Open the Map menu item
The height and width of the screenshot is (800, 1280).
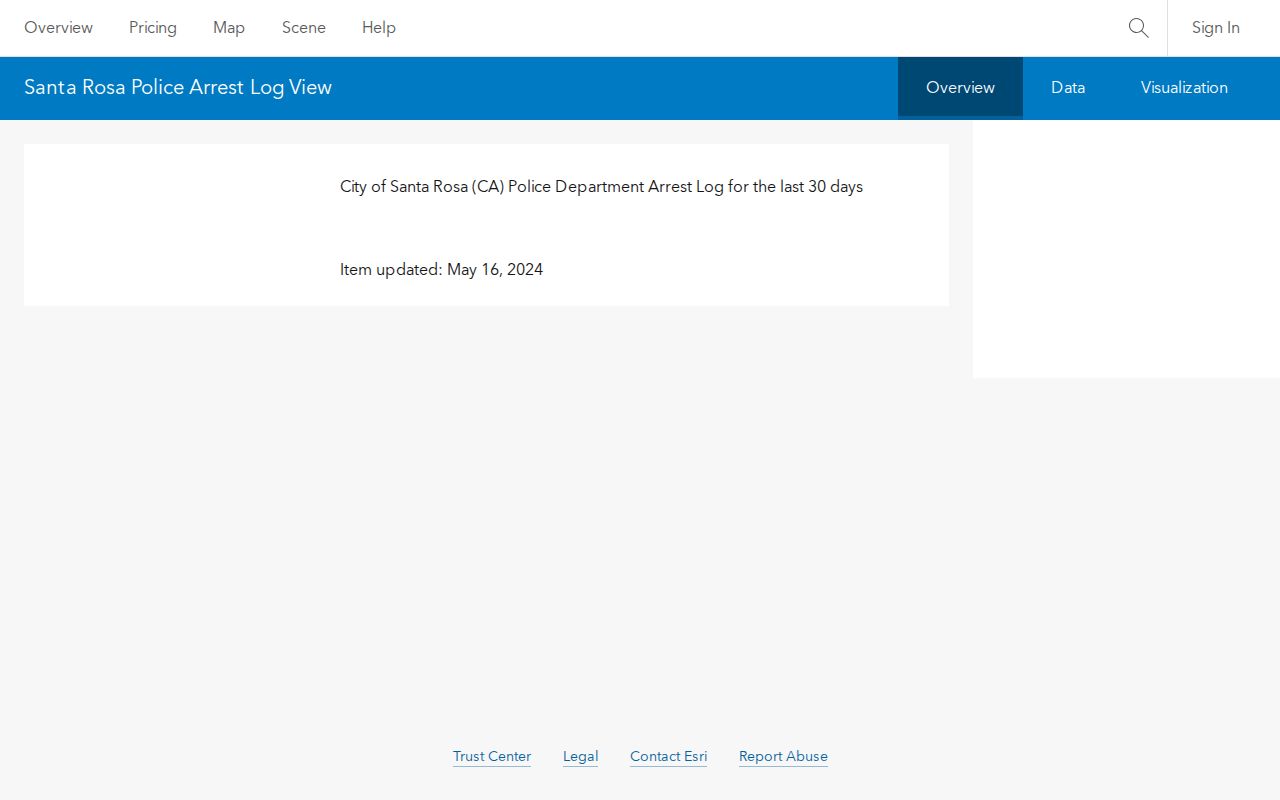pyautogui.click(x=229, y=28)
